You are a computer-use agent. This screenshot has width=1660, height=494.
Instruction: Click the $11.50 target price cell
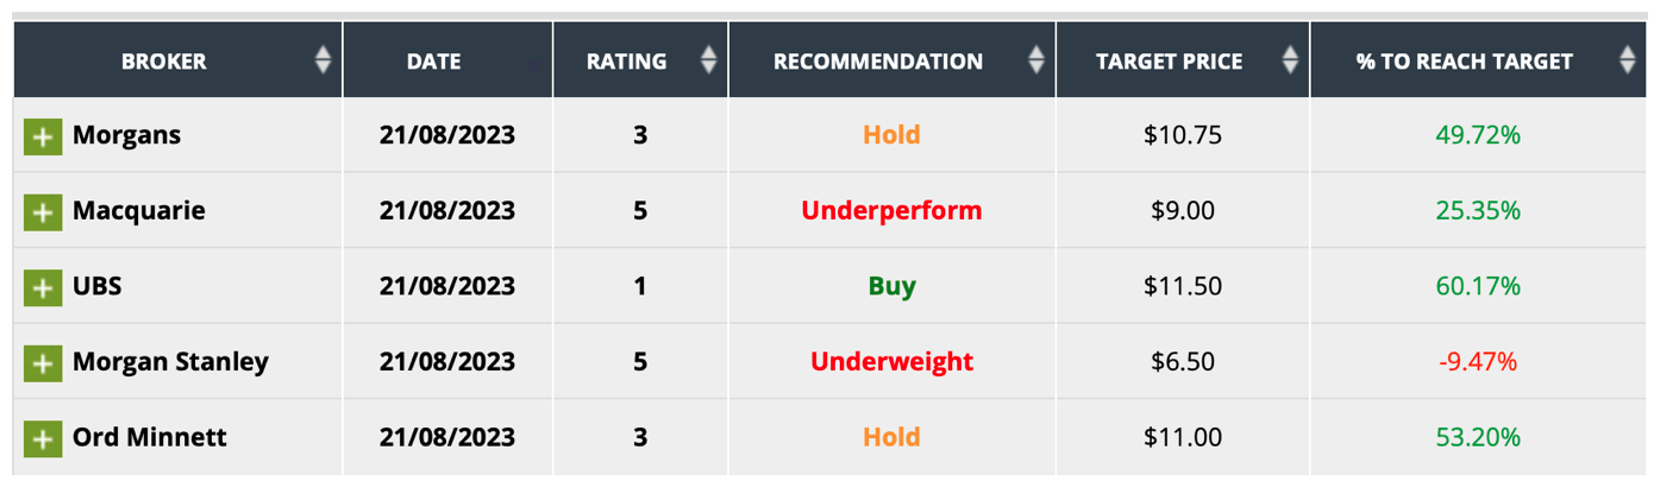pos(1182,286)
